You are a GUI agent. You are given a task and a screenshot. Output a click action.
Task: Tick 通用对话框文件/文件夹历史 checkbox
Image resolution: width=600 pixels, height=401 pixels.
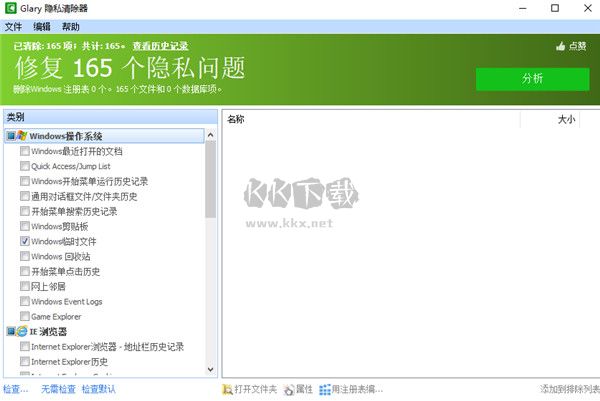click(25, 196)
